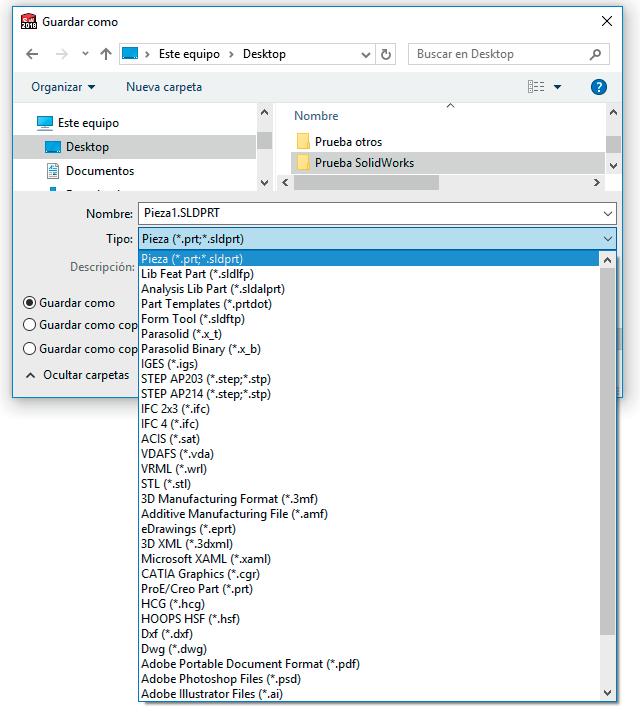Choose Adobe Portable Document Format (*.pdf)

pyautogui.click(x=369, y=664)
